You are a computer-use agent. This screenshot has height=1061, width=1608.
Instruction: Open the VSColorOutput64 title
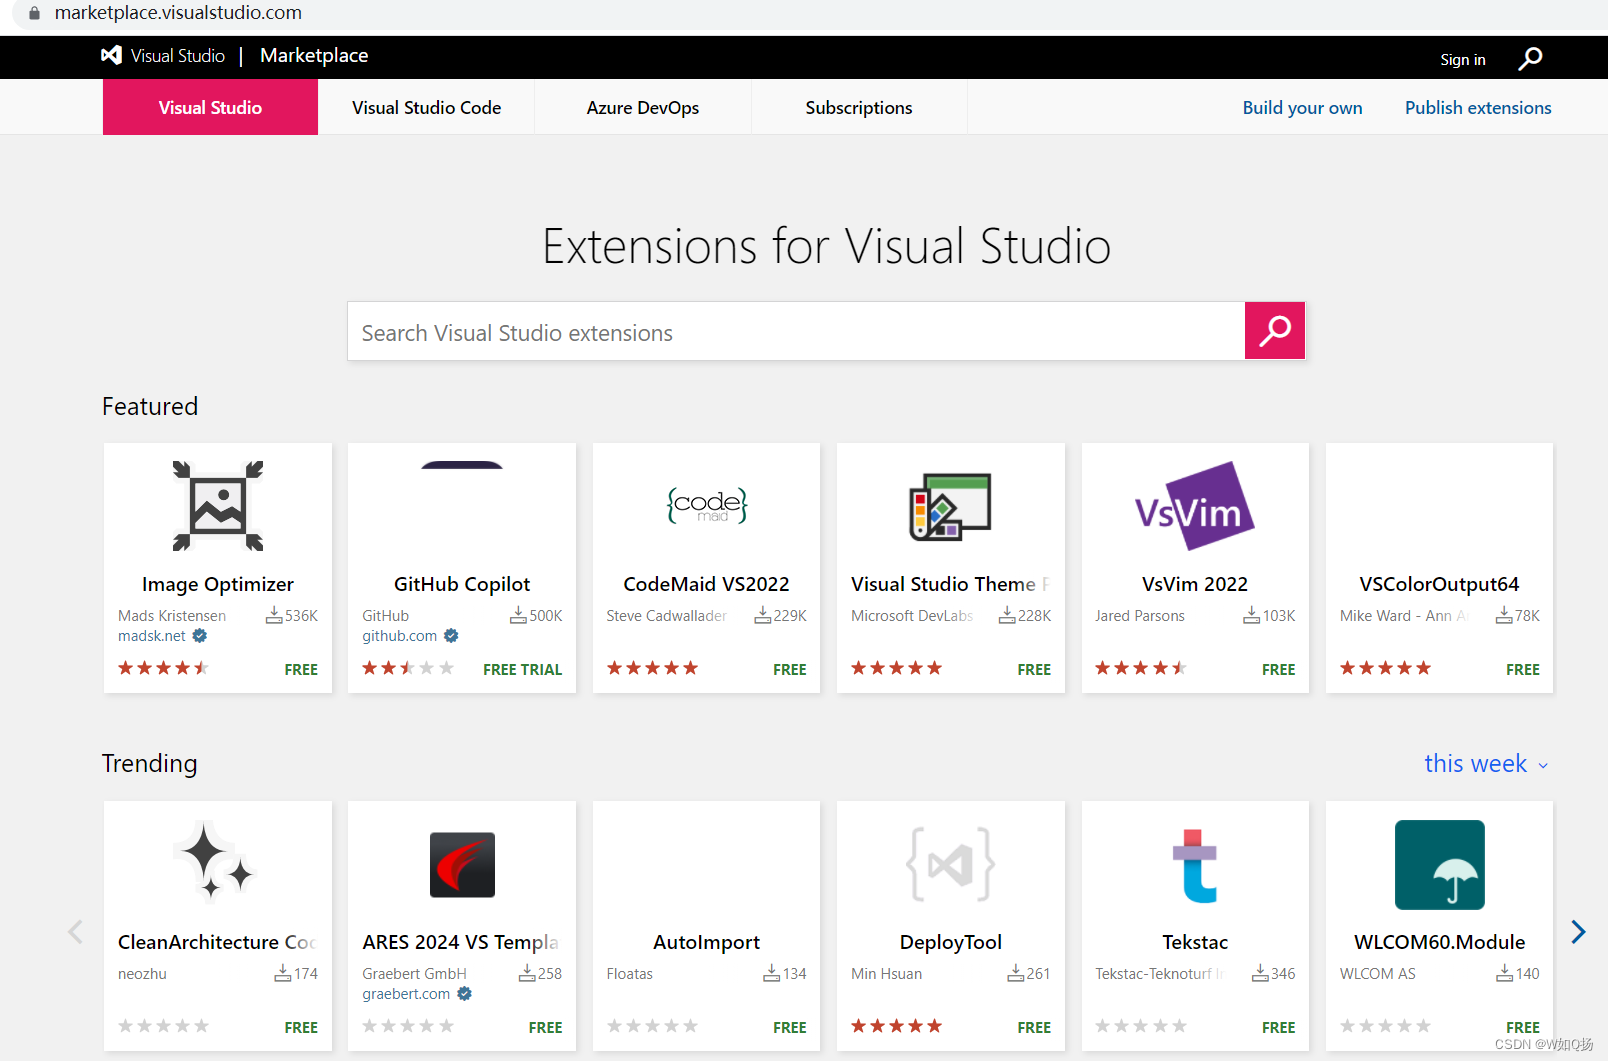click(1439, 584)
